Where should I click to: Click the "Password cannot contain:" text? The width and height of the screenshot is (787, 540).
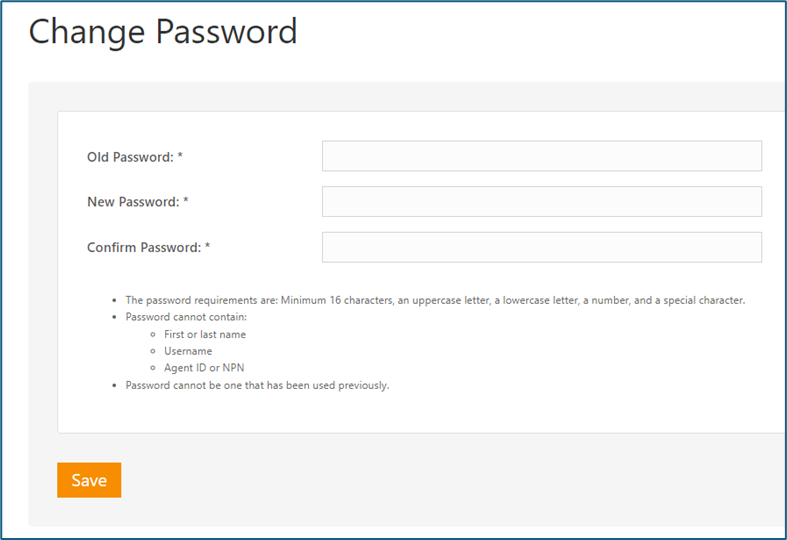coord(186,317)
